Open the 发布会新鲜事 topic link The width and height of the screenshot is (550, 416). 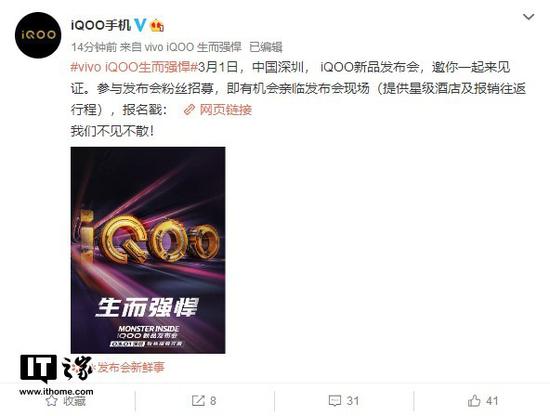tap(130, 367)
